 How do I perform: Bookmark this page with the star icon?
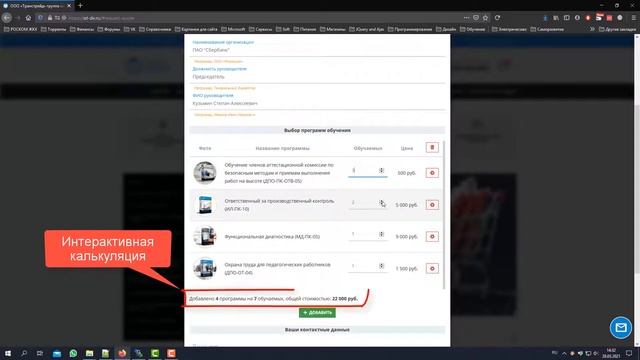coord(485,18)
